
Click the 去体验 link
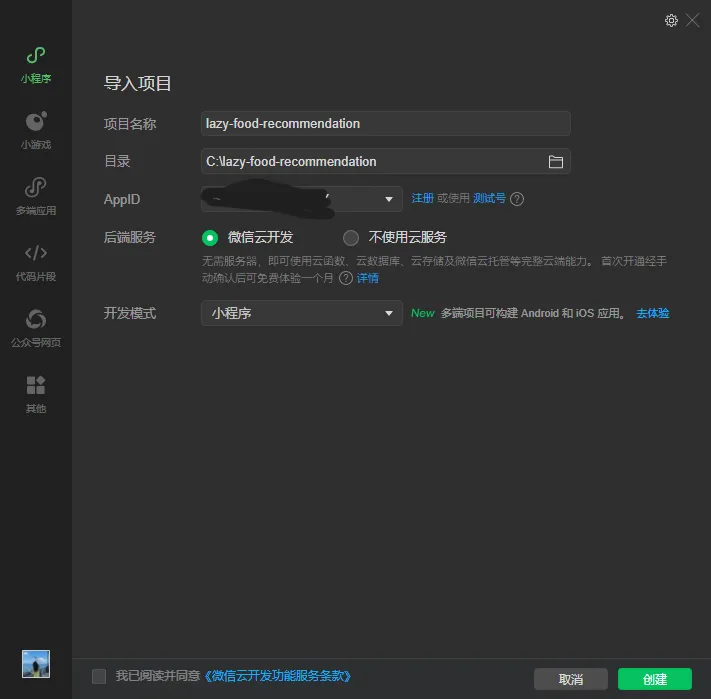click(653, 313)
